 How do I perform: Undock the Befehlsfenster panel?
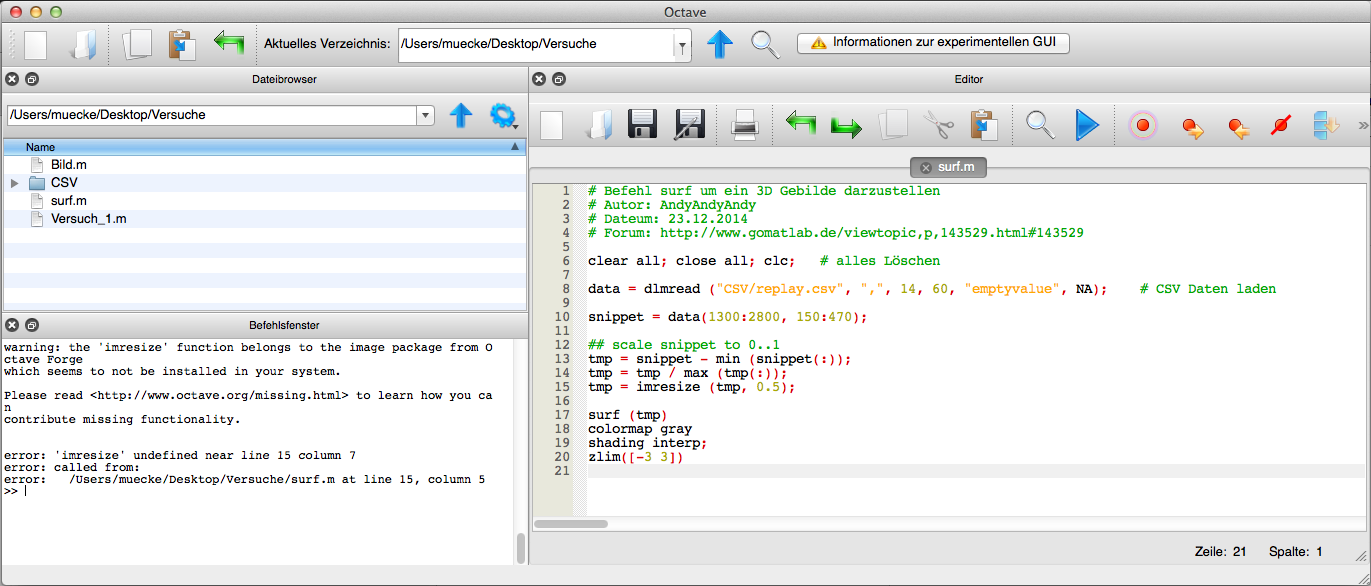tap(32, 325)
